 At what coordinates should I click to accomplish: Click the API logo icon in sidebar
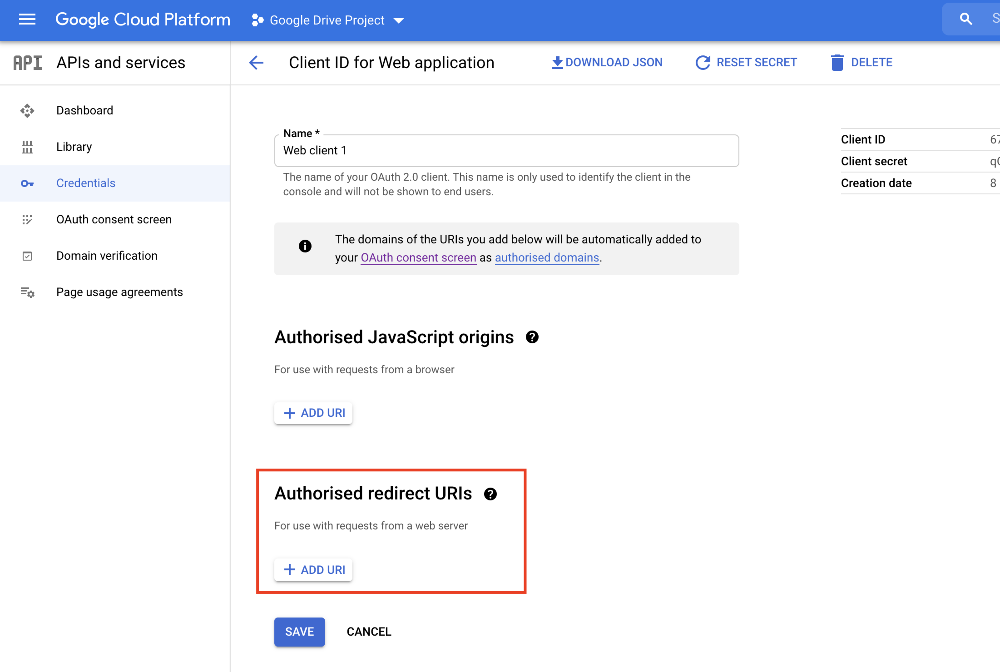pyautogui.click(x=28, y=62)
